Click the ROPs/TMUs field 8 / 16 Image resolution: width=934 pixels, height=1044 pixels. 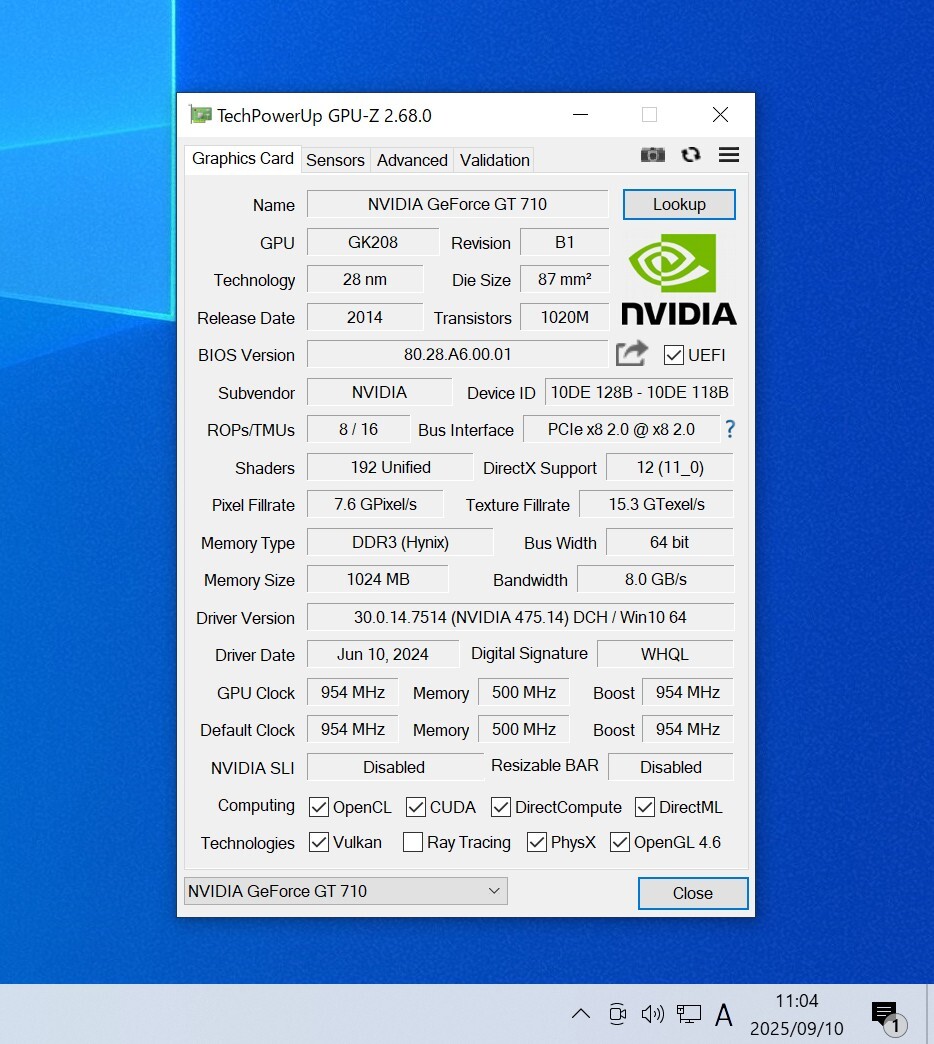point(358,429)
